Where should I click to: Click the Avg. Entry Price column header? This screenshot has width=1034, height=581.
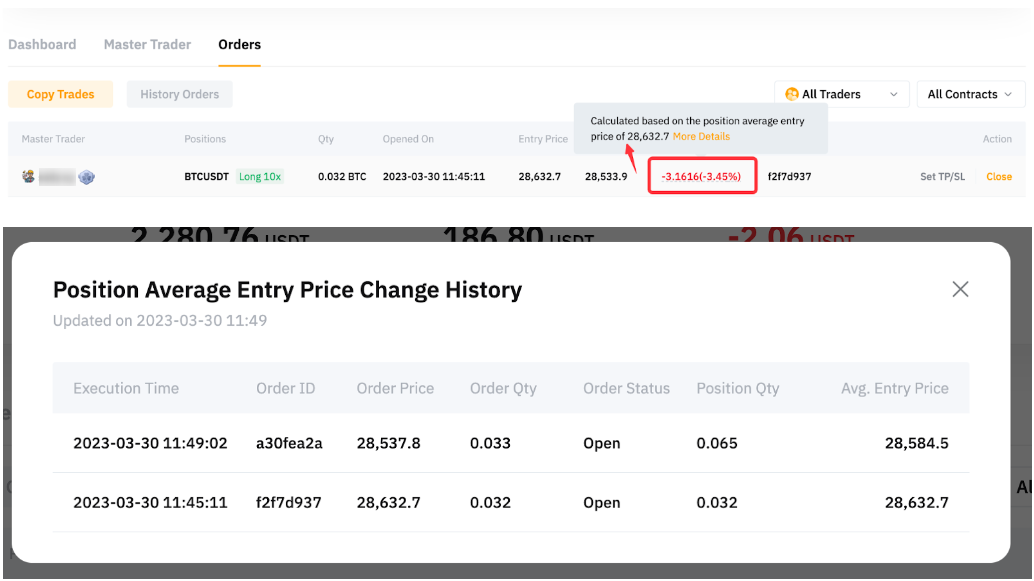[x=894, y=388]
